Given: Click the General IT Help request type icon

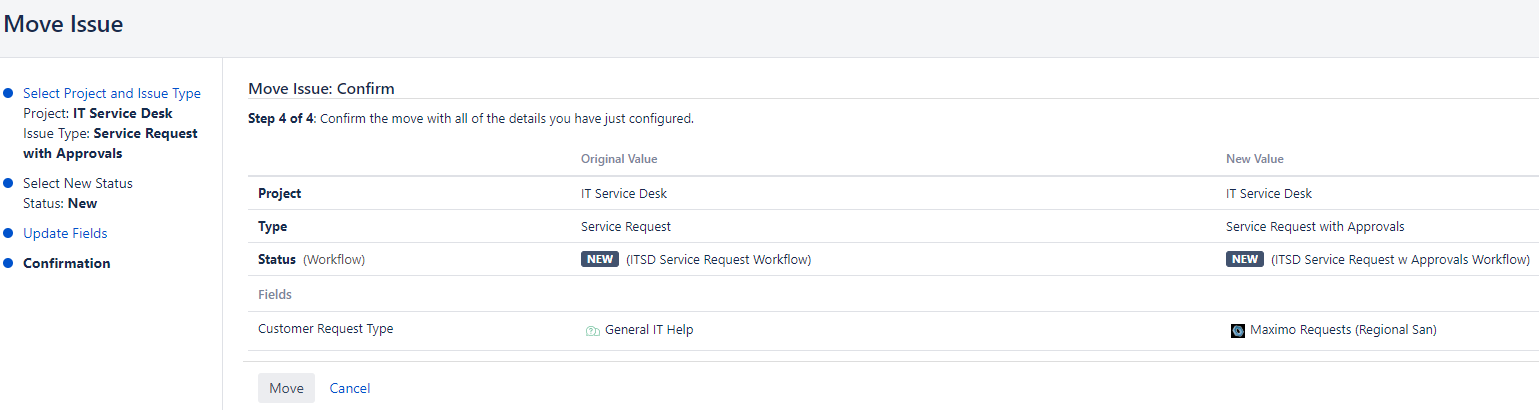Looking at the screenshot, I should click(592, 331).
